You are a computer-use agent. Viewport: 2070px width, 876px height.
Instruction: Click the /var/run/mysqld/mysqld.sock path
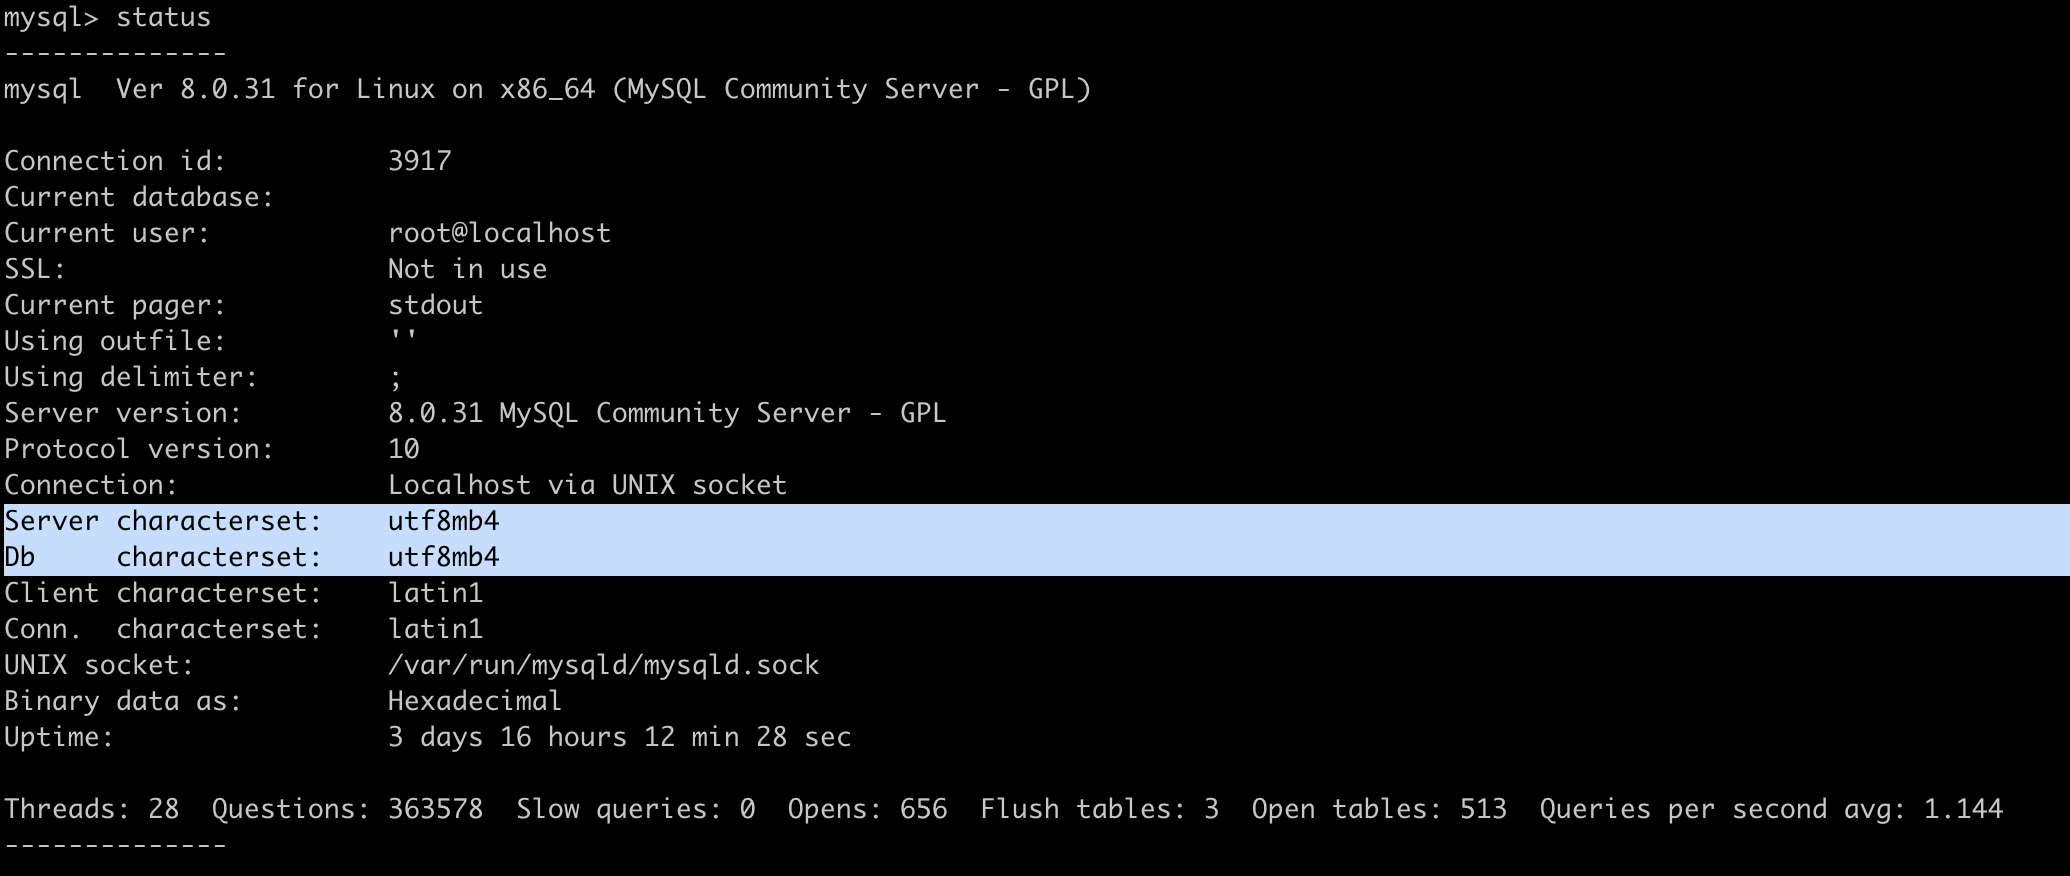coord(603,665)
